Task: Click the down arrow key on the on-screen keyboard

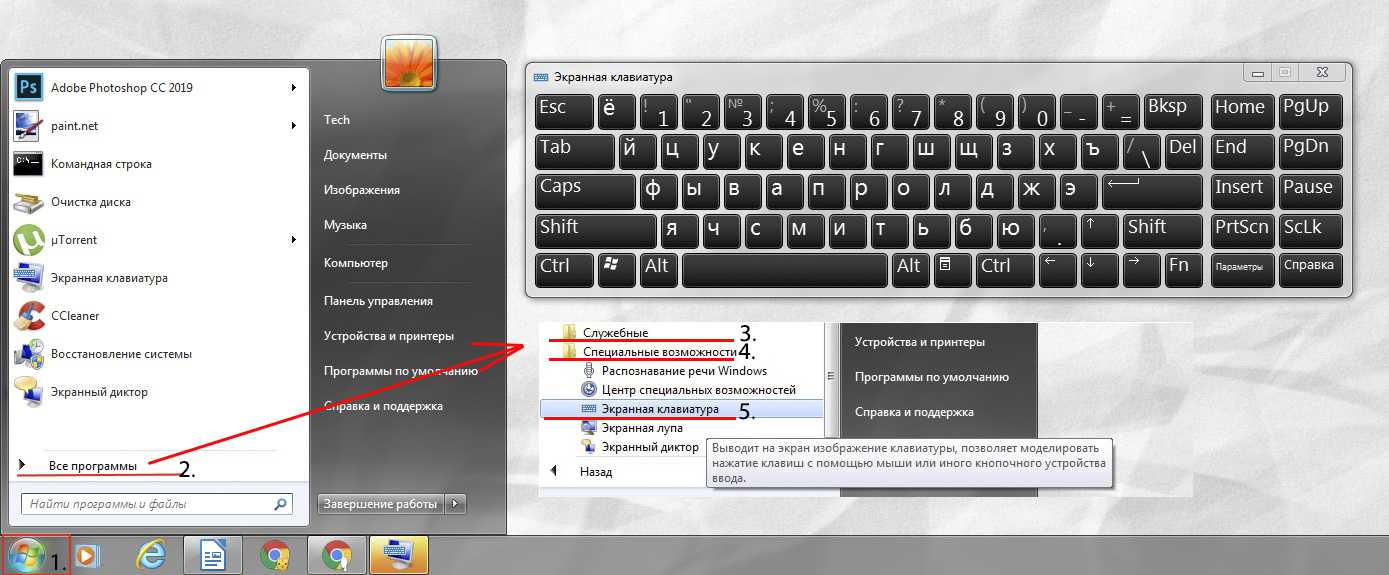Action: [1099, 271]
